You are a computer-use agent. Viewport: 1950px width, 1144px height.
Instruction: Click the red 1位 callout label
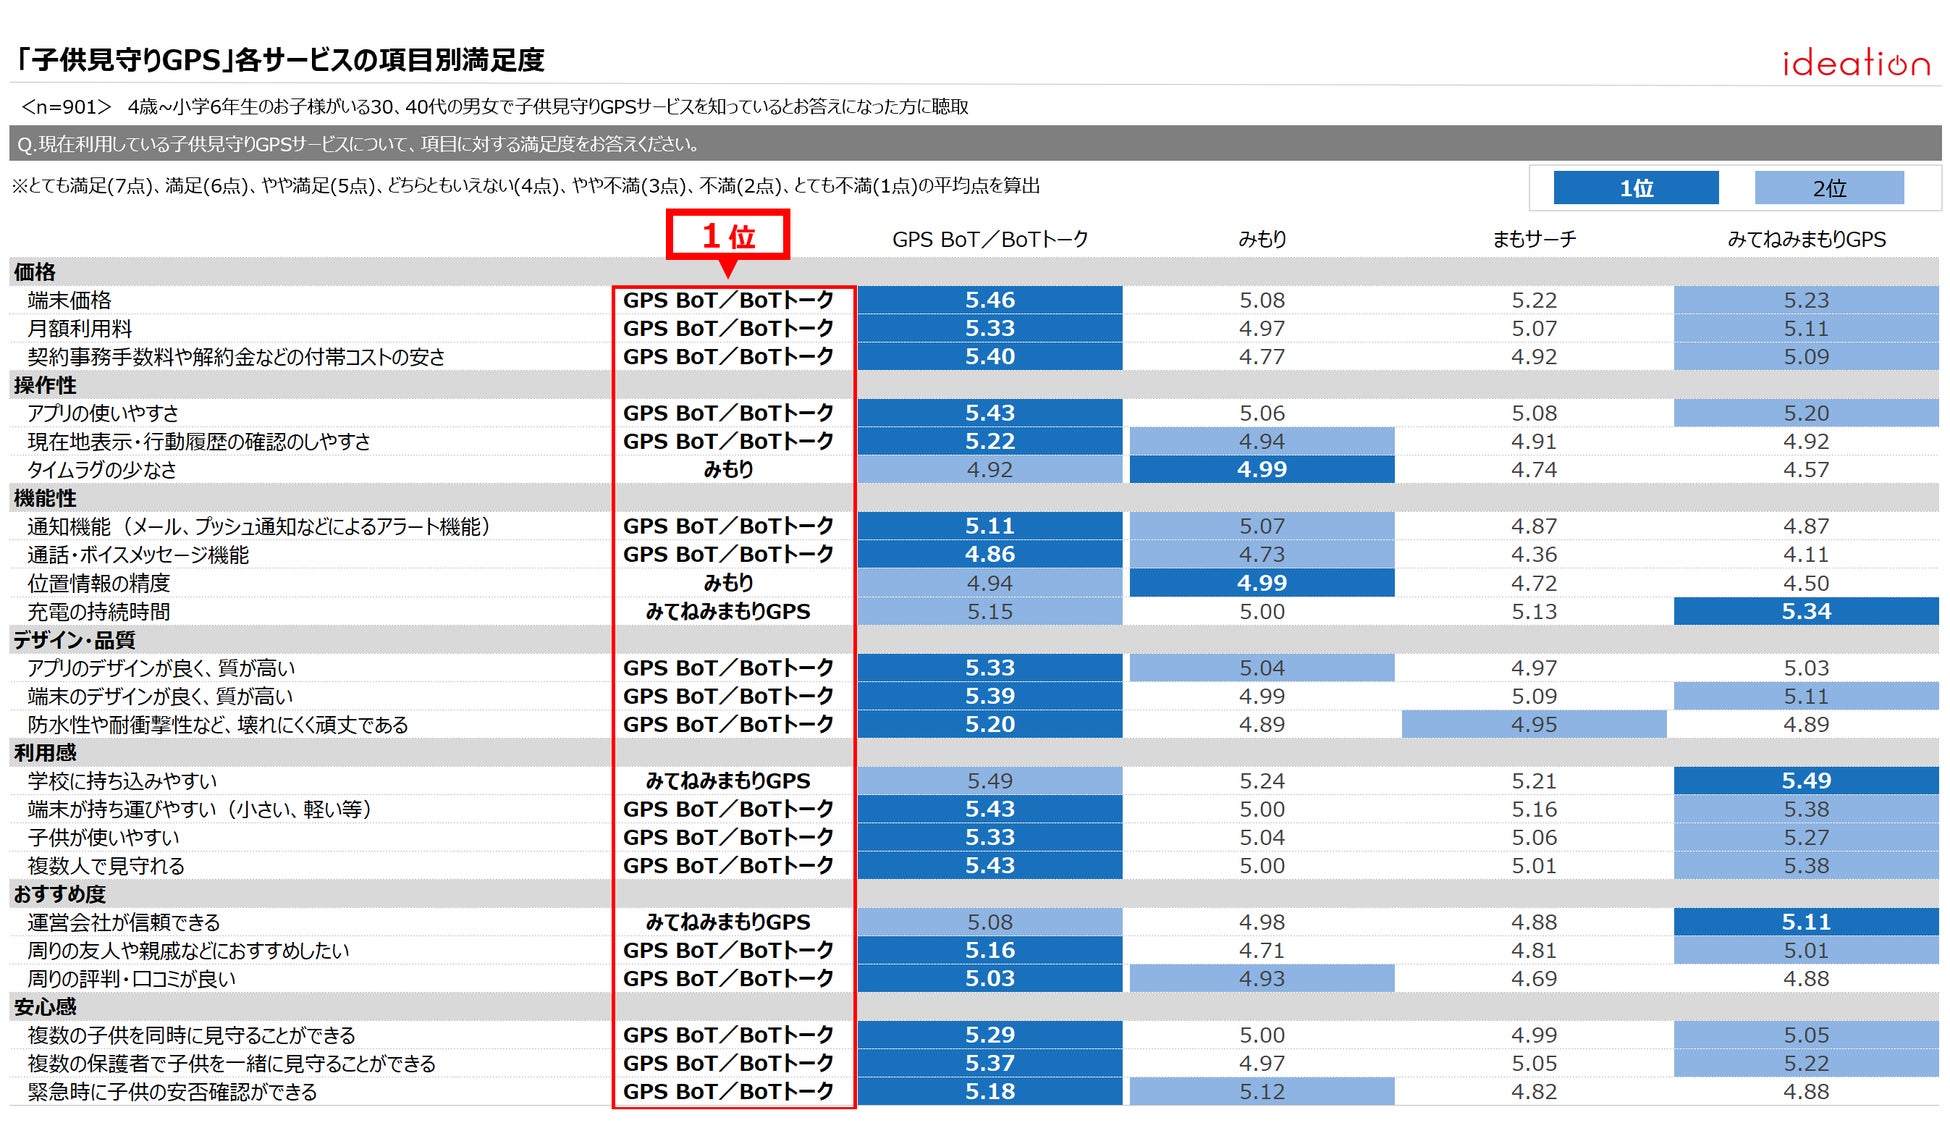click(728, 235)
